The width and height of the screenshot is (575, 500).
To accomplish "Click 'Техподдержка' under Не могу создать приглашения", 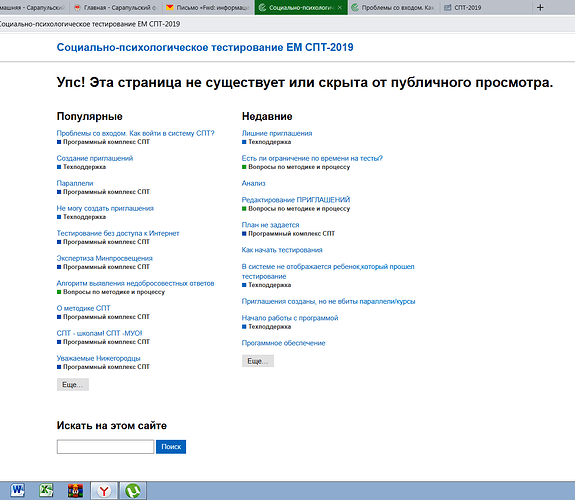I will pyautogui.click(x=84, y=217).
